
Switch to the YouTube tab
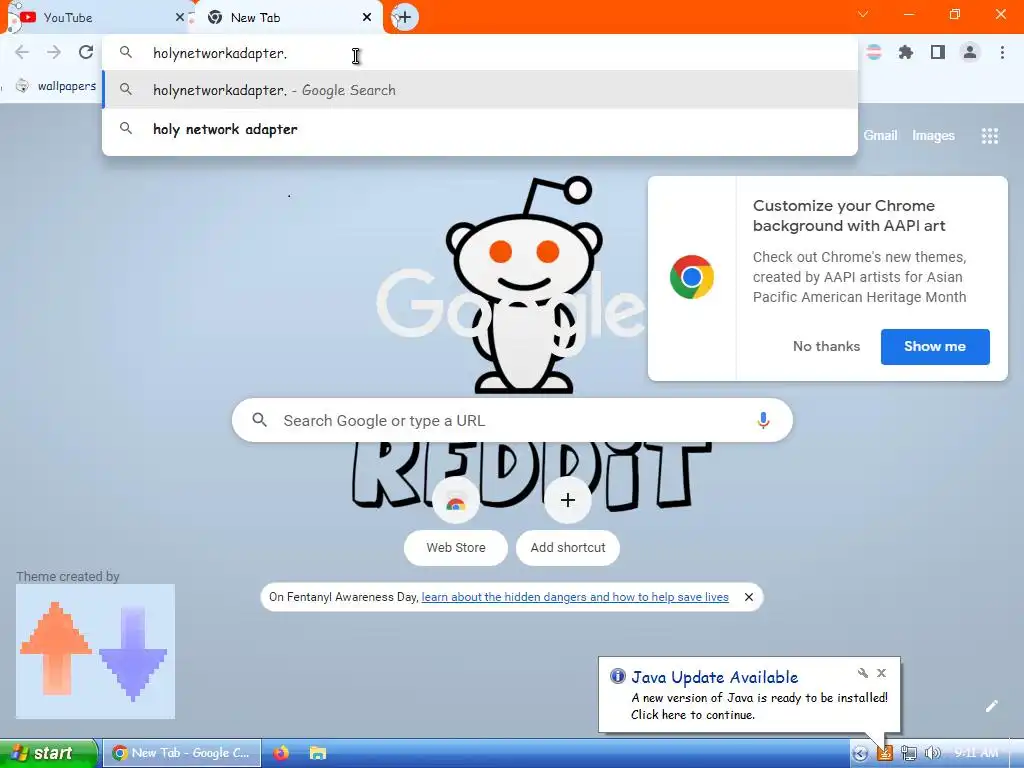[x=98, y=18]
